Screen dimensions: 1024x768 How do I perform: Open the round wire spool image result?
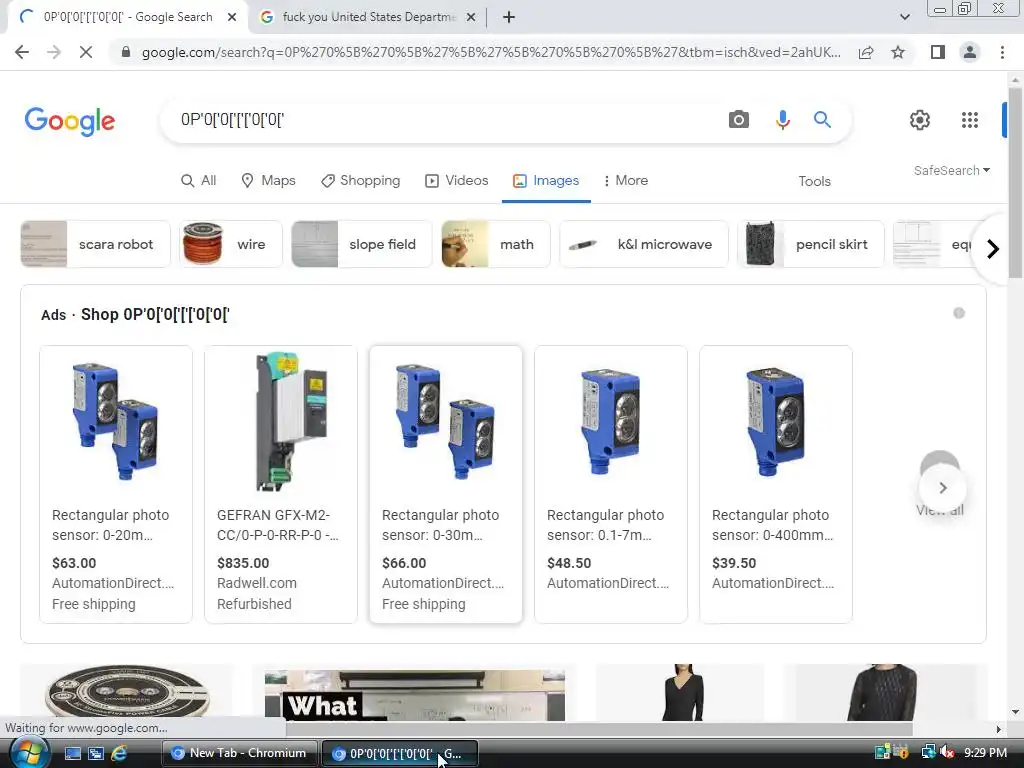(127, 694)
